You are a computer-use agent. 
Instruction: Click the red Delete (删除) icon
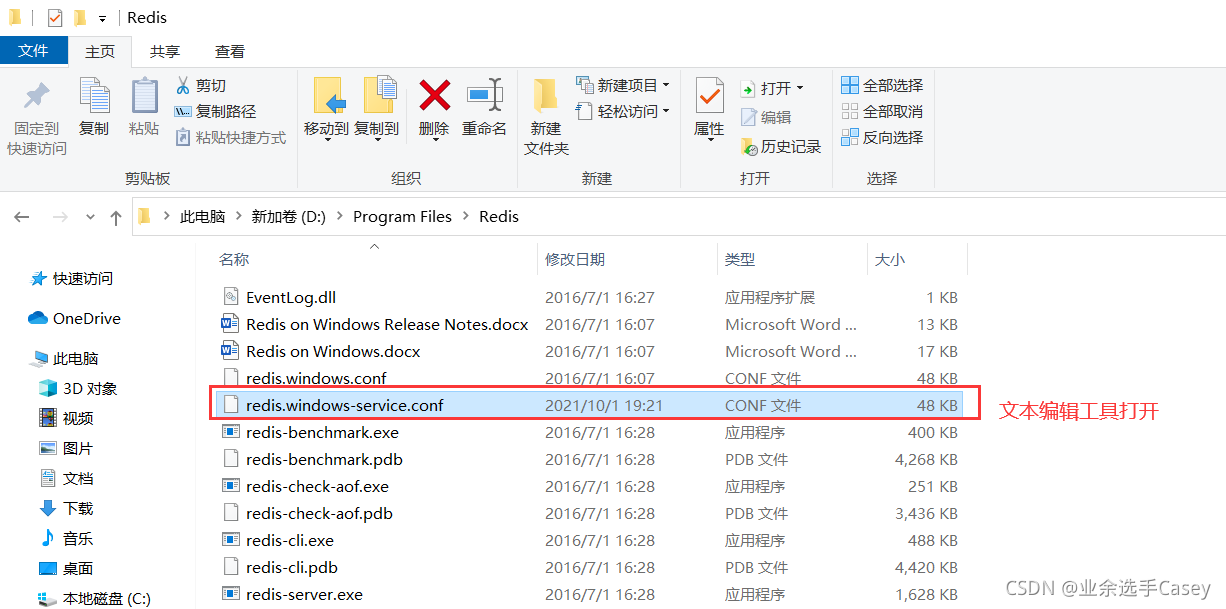(434, 96)
